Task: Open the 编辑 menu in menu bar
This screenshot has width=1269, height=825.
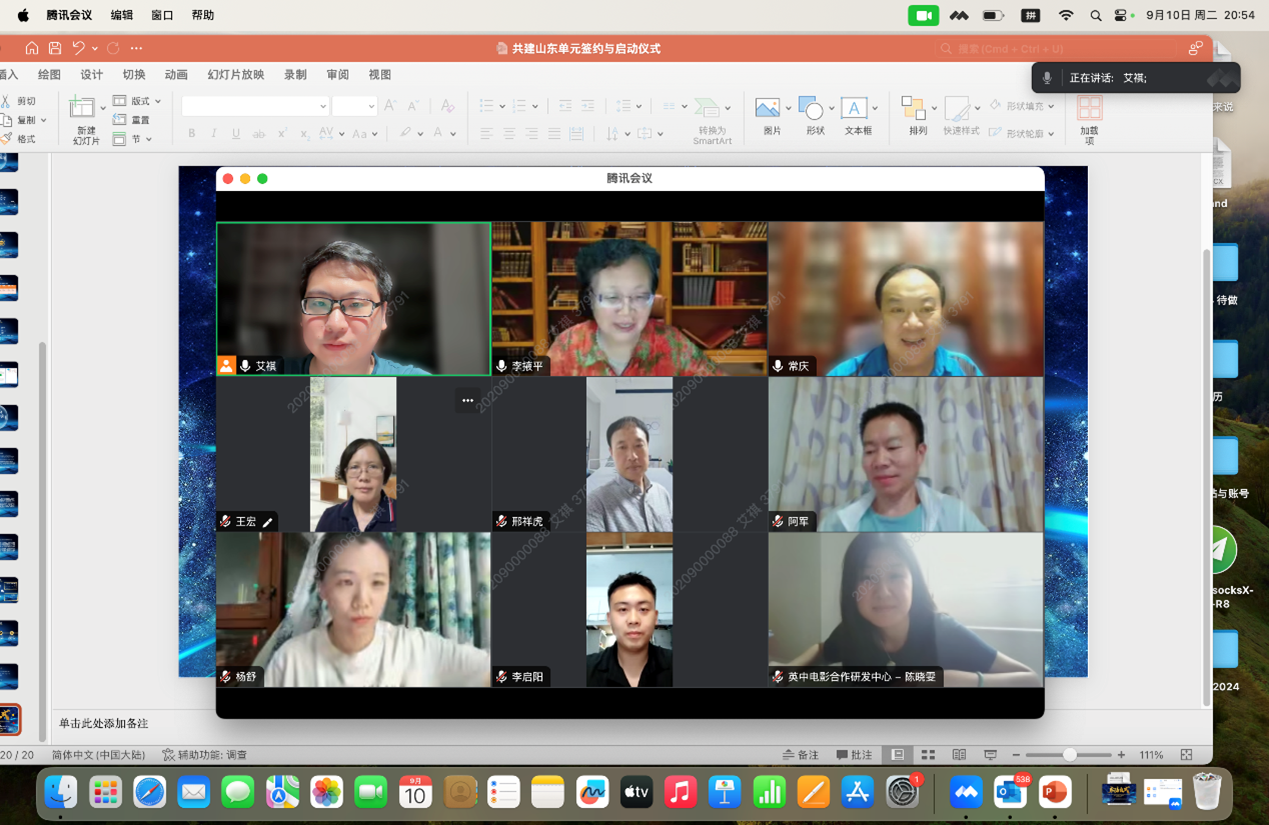Action: point(121,15)
